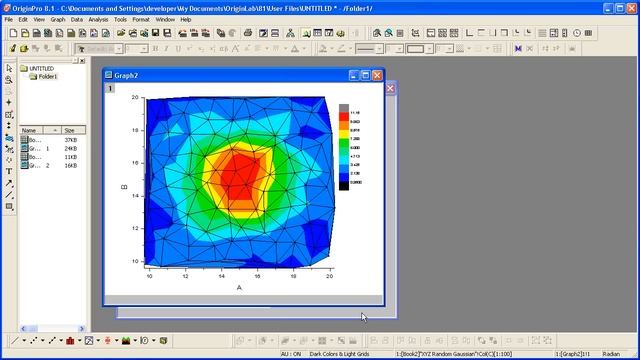Expand the 3D surface plot arrow
640x360 pixels.
[x=135, y=340]
